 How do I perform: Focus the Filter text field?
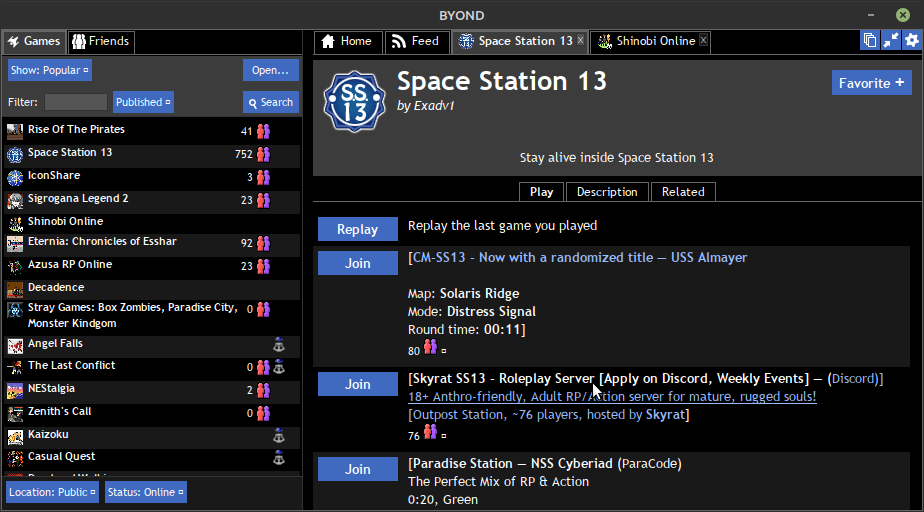click(76, 102)
